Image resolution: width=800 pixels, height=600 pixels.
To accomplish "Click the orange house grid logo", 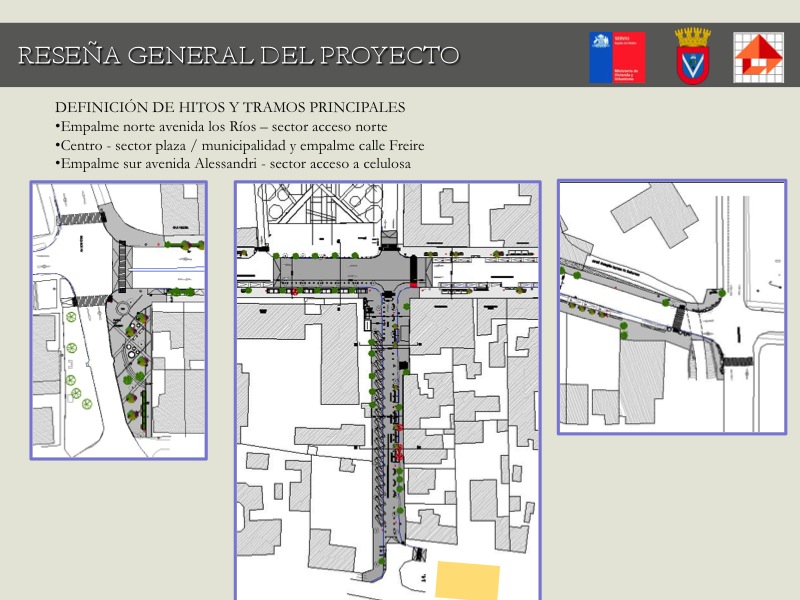I will pos(759,57).
